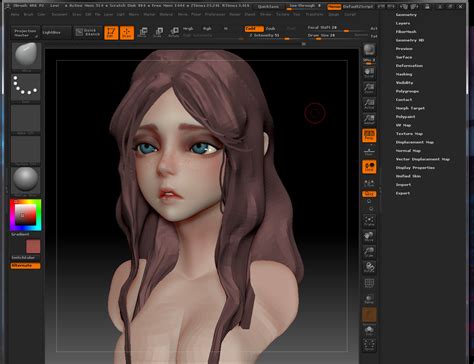This screenshot has width=474, height=364.
Task: Click the L.Sym icon
Action: tap(369, 183)
